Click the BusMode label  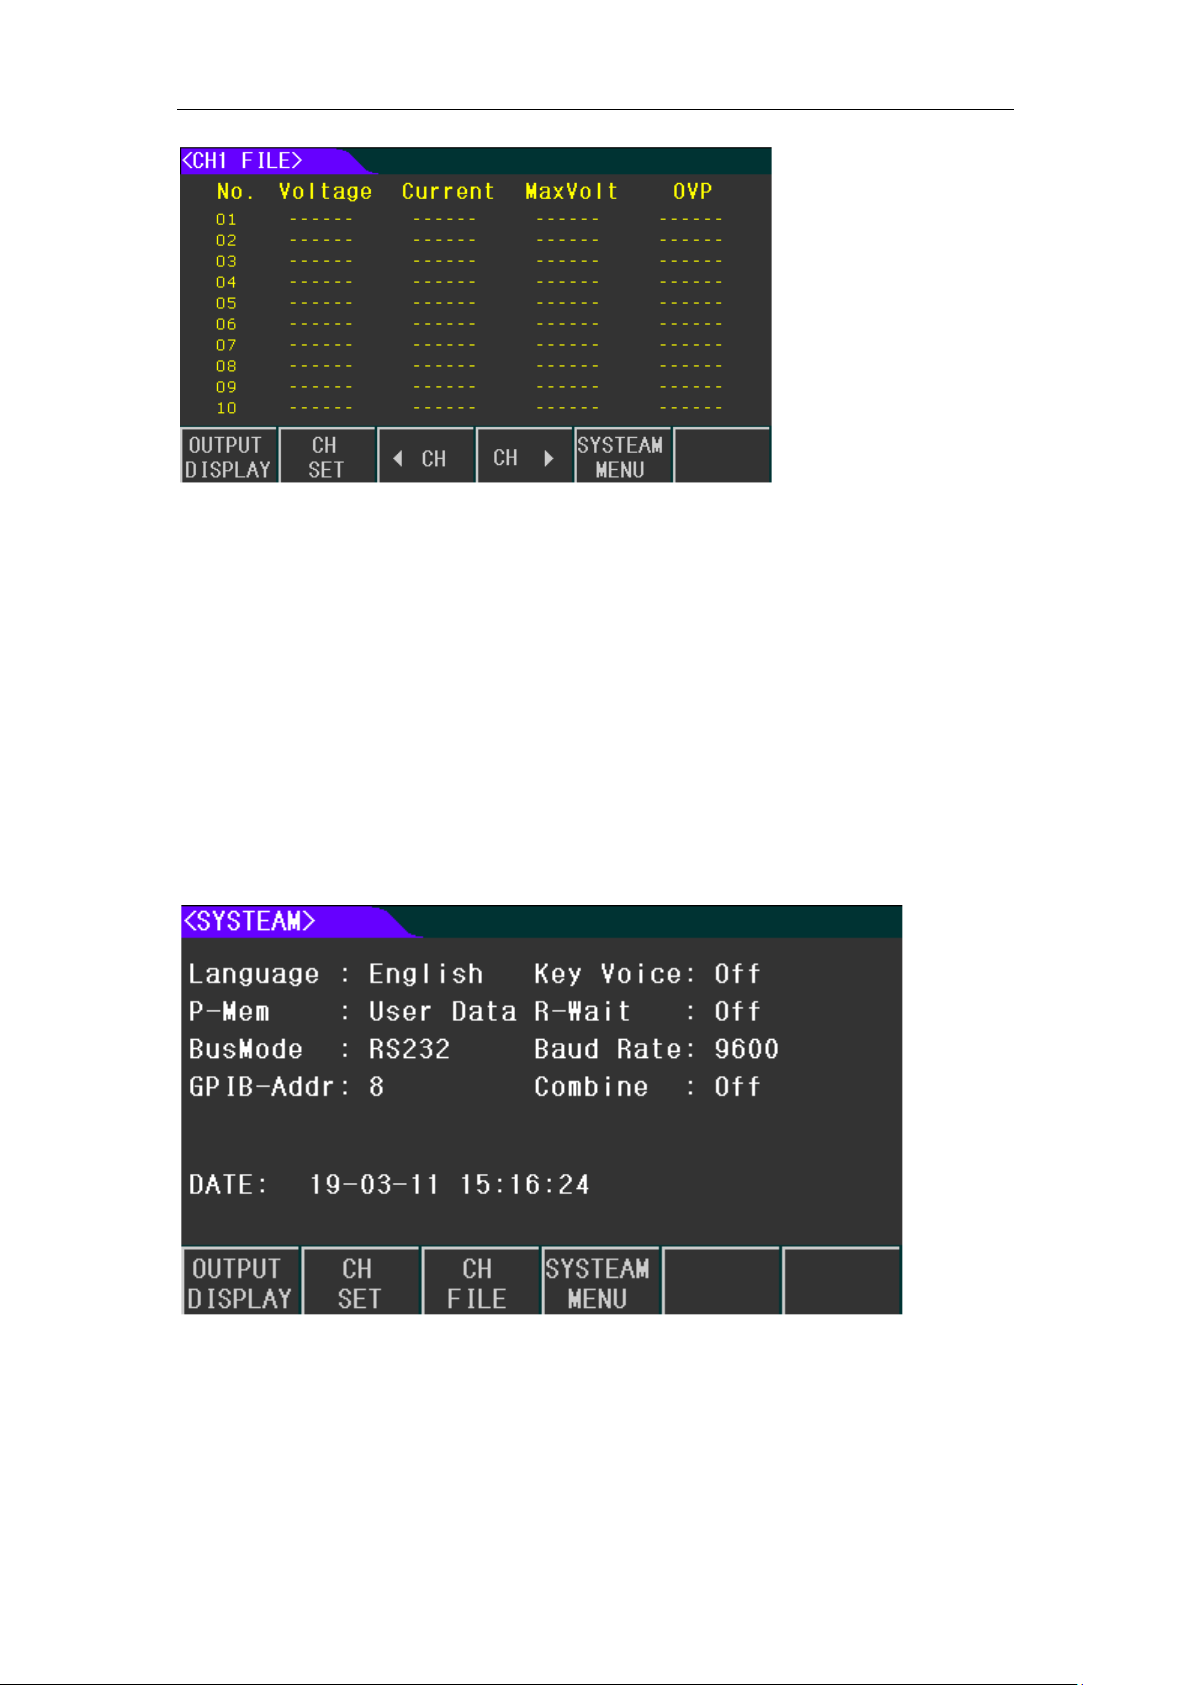point(246,1049)
